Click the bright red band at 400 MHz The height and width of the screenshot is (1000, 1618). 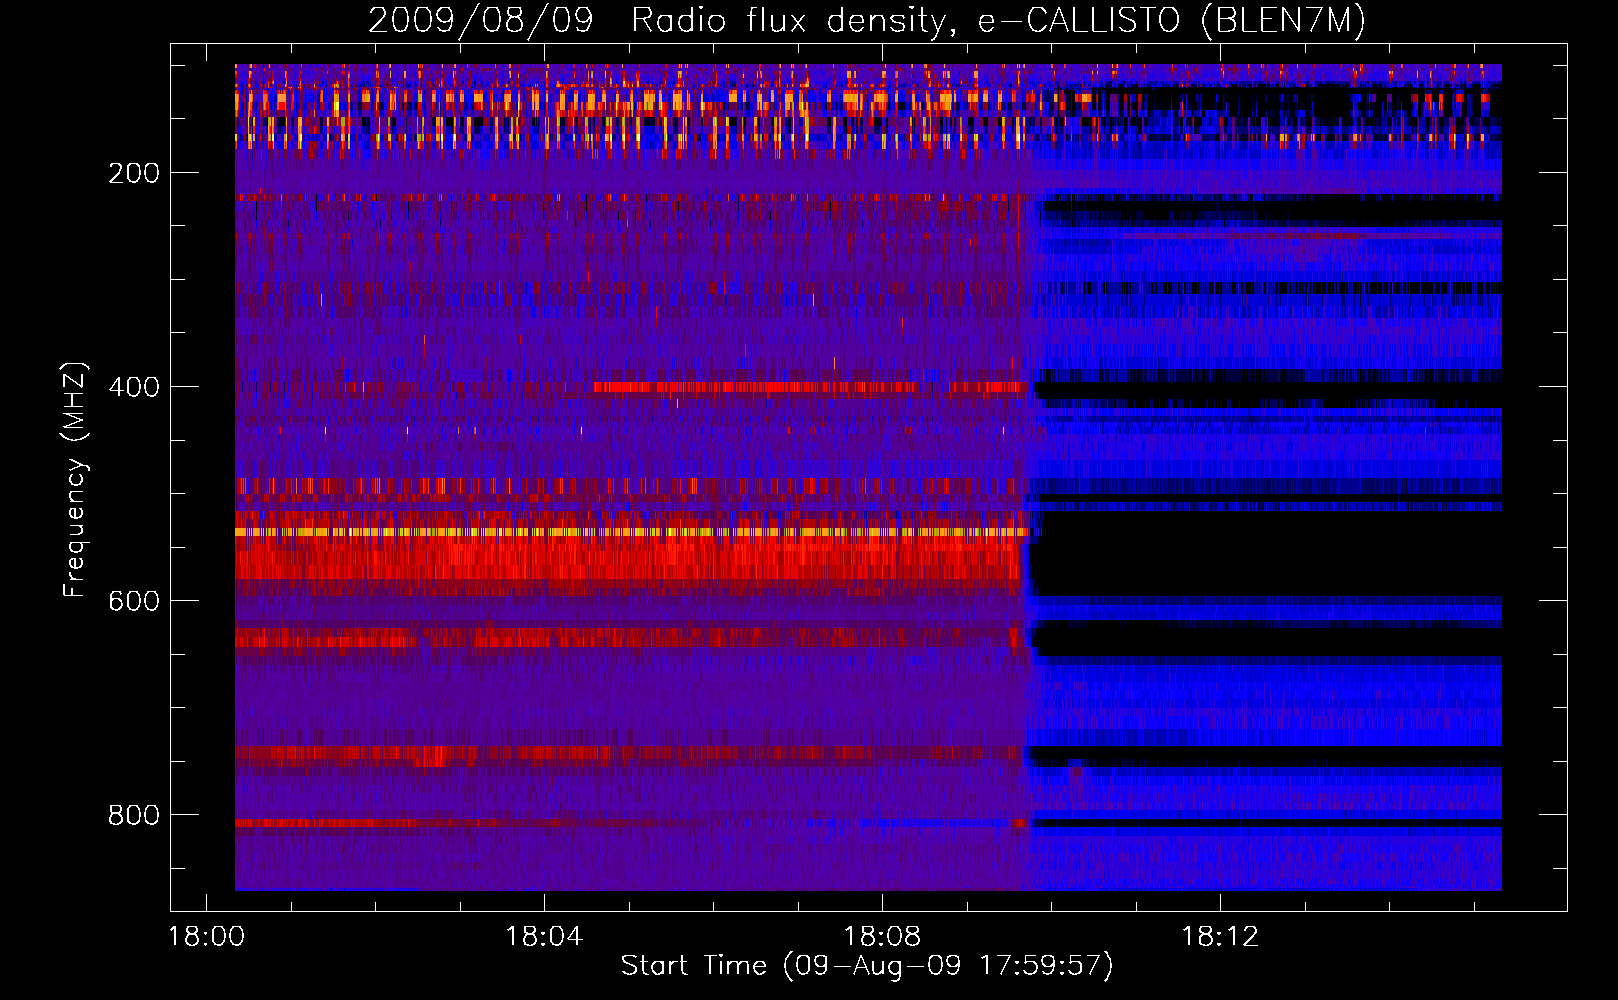pyautogui.click(x=810, y=387)
